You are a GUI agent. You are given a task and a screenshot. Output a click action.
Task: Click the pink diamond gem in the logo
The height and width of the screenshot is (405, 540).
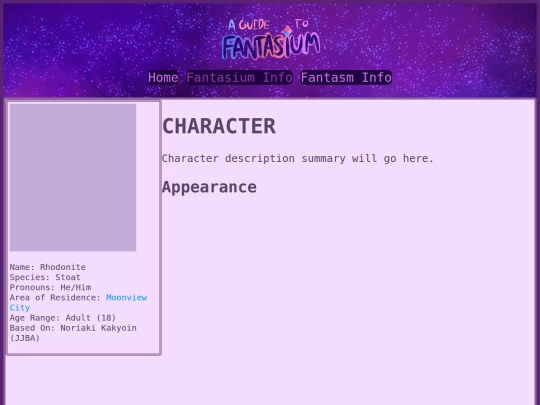[287, 31]
